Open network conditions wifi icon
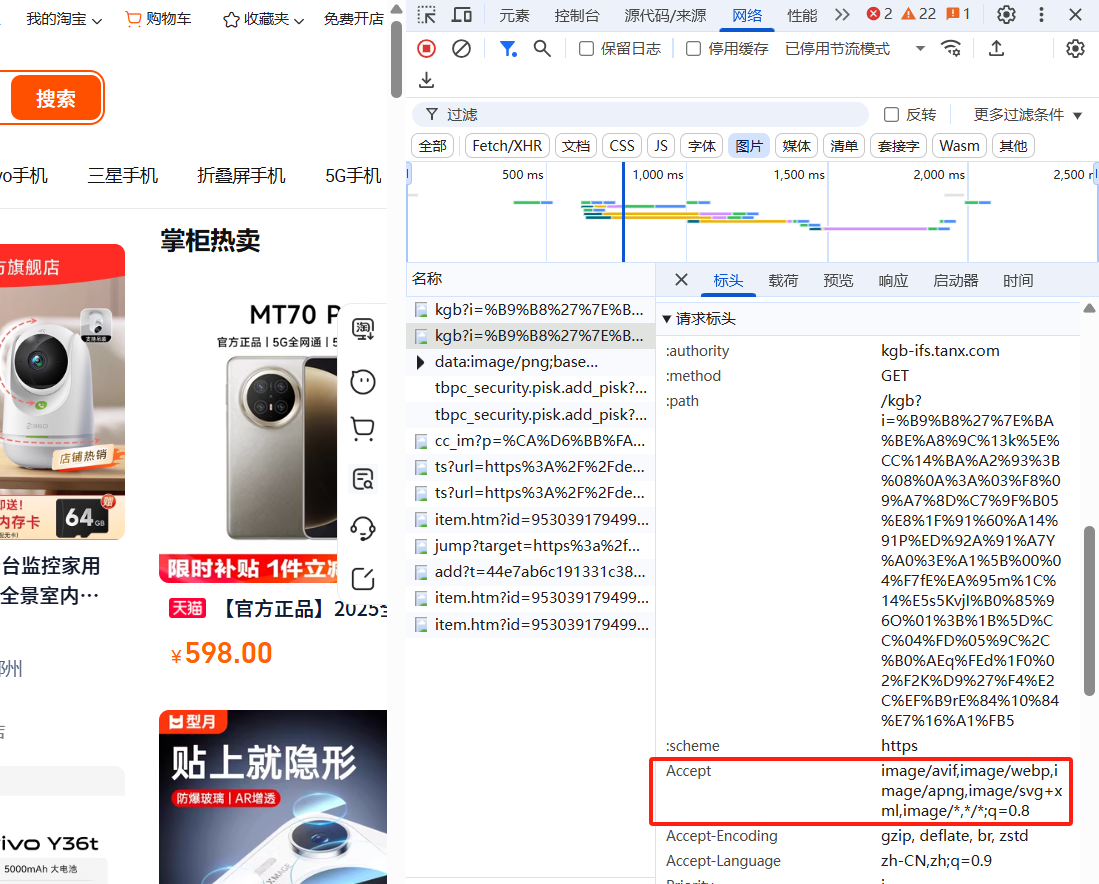 pos(951,48)
